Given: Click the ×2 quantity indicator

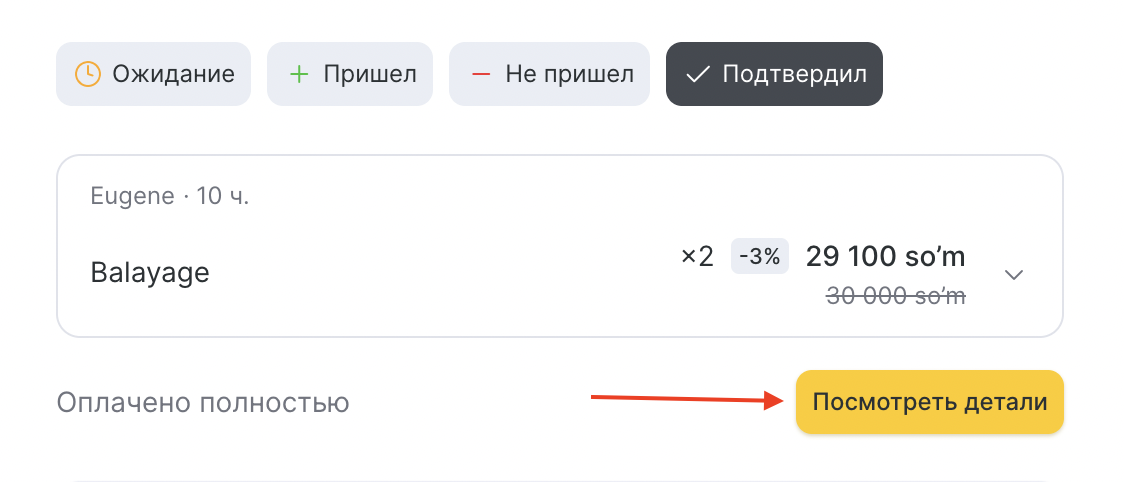Looking at the screenshot, I should [697, 257].
